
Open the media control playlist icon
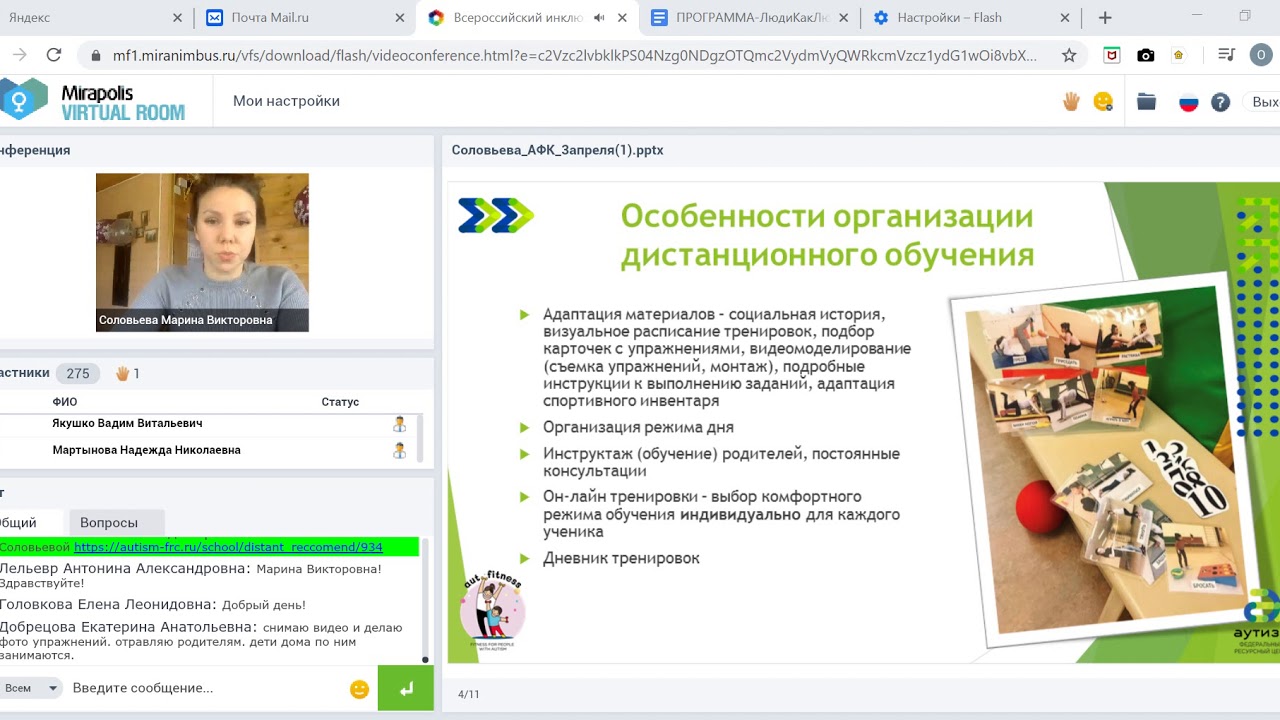(x=1226, y=55)
